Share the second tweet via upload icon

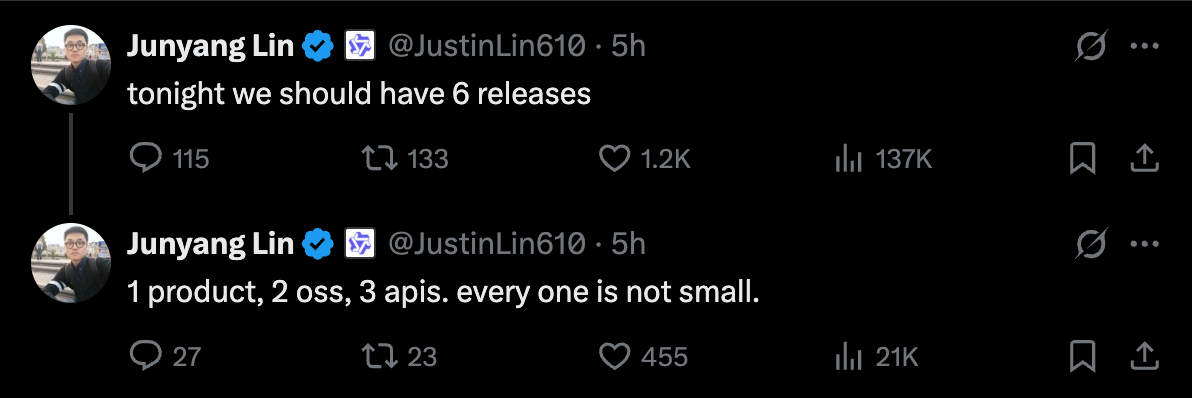point(1144,355)
